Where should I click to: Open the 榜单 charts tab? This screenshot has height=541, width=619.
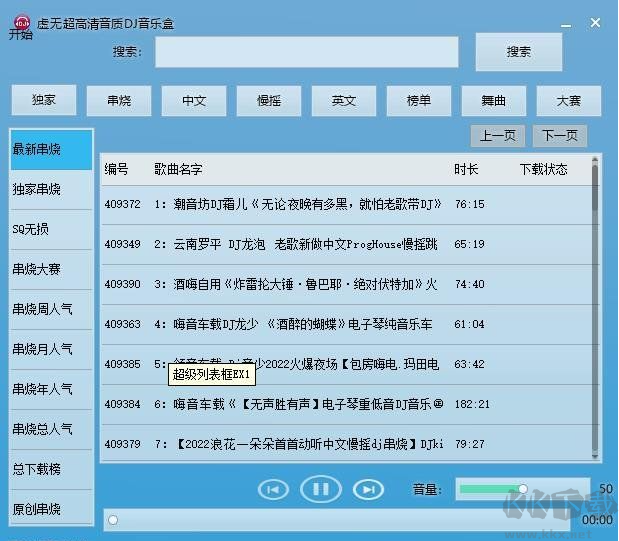point(419,101)
